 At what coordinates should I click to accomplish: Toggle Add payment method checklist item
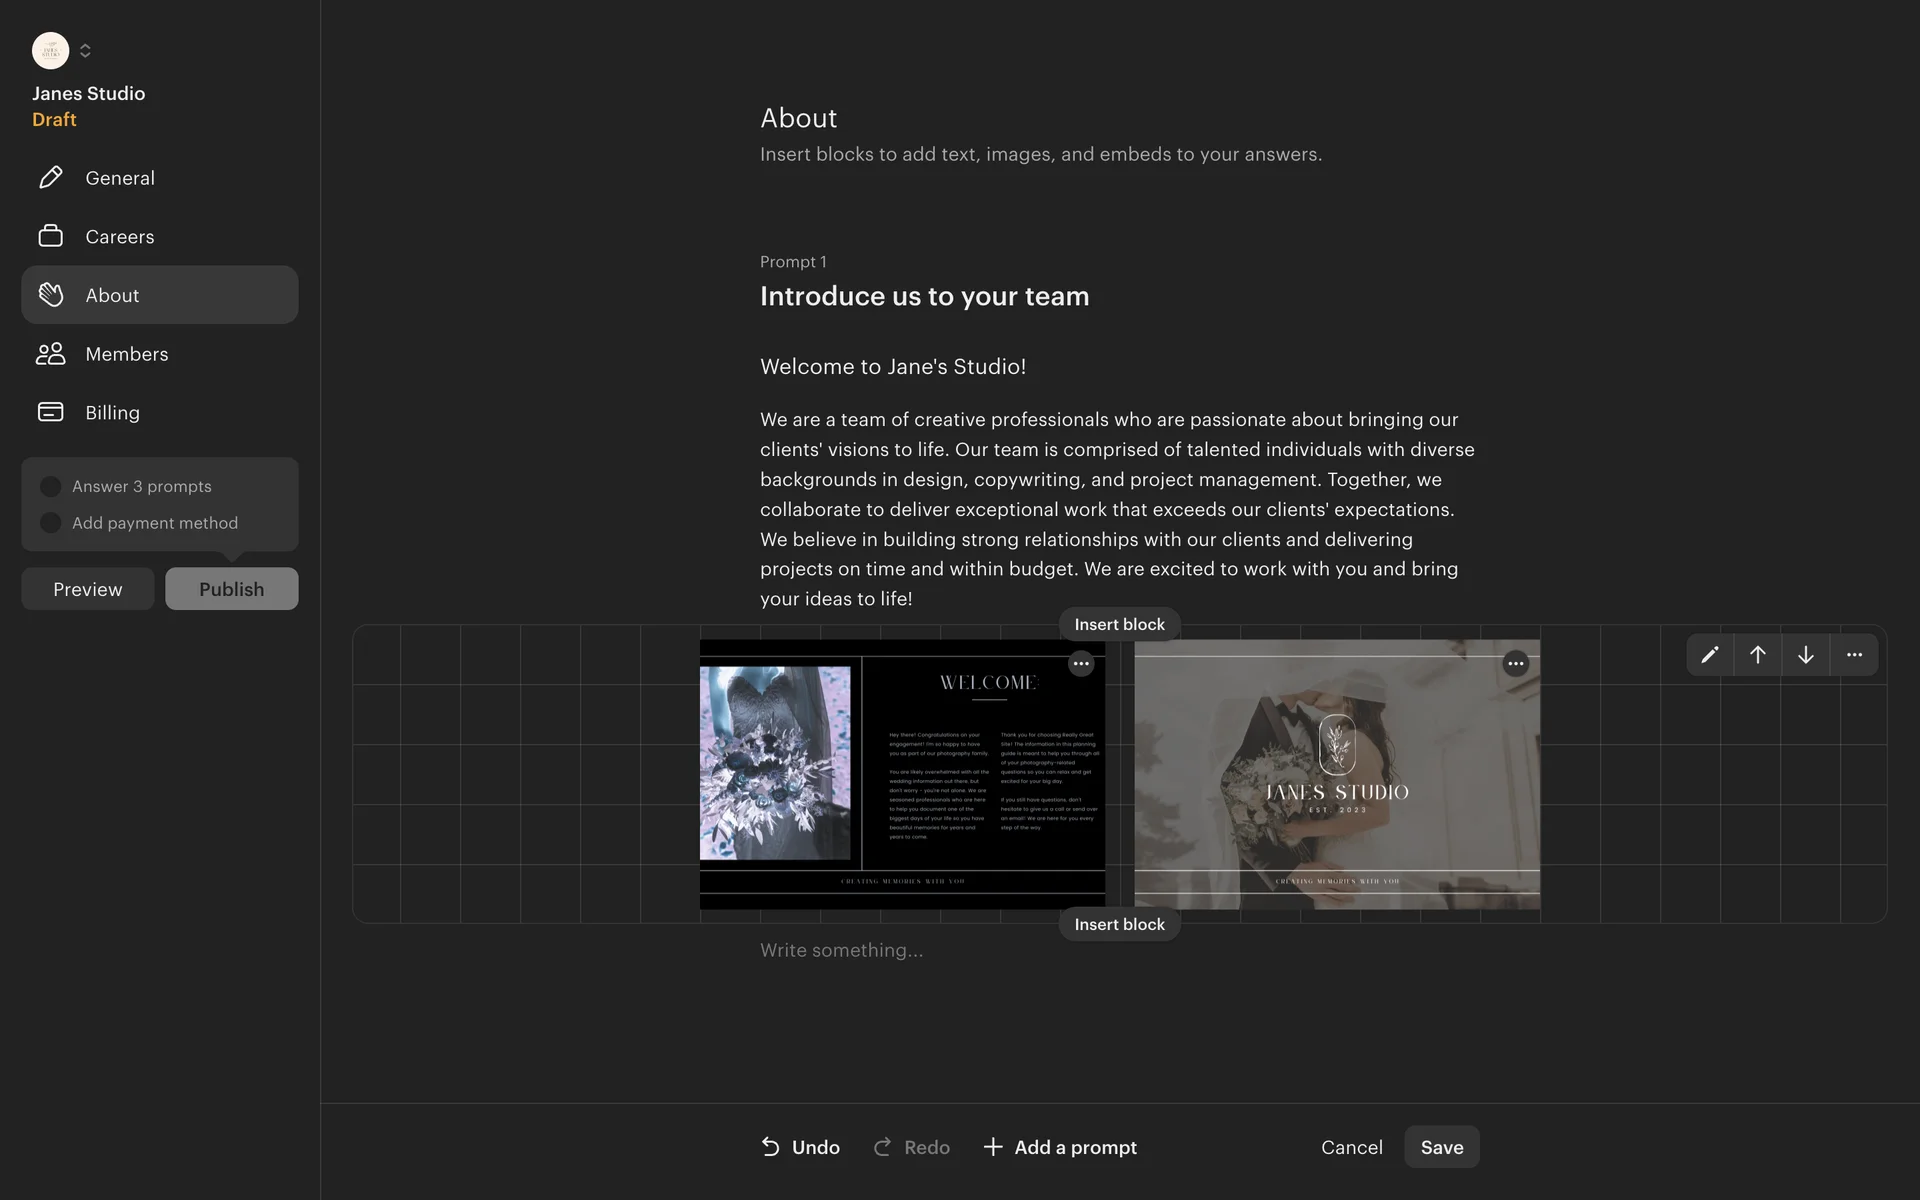pyautogui.click(x=51, y=523)
